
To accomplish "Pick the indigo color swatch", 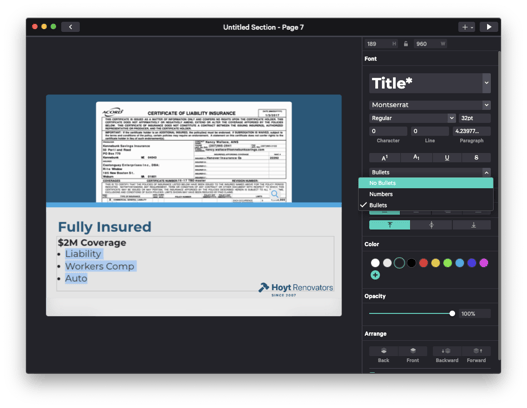I will [472, 263].
